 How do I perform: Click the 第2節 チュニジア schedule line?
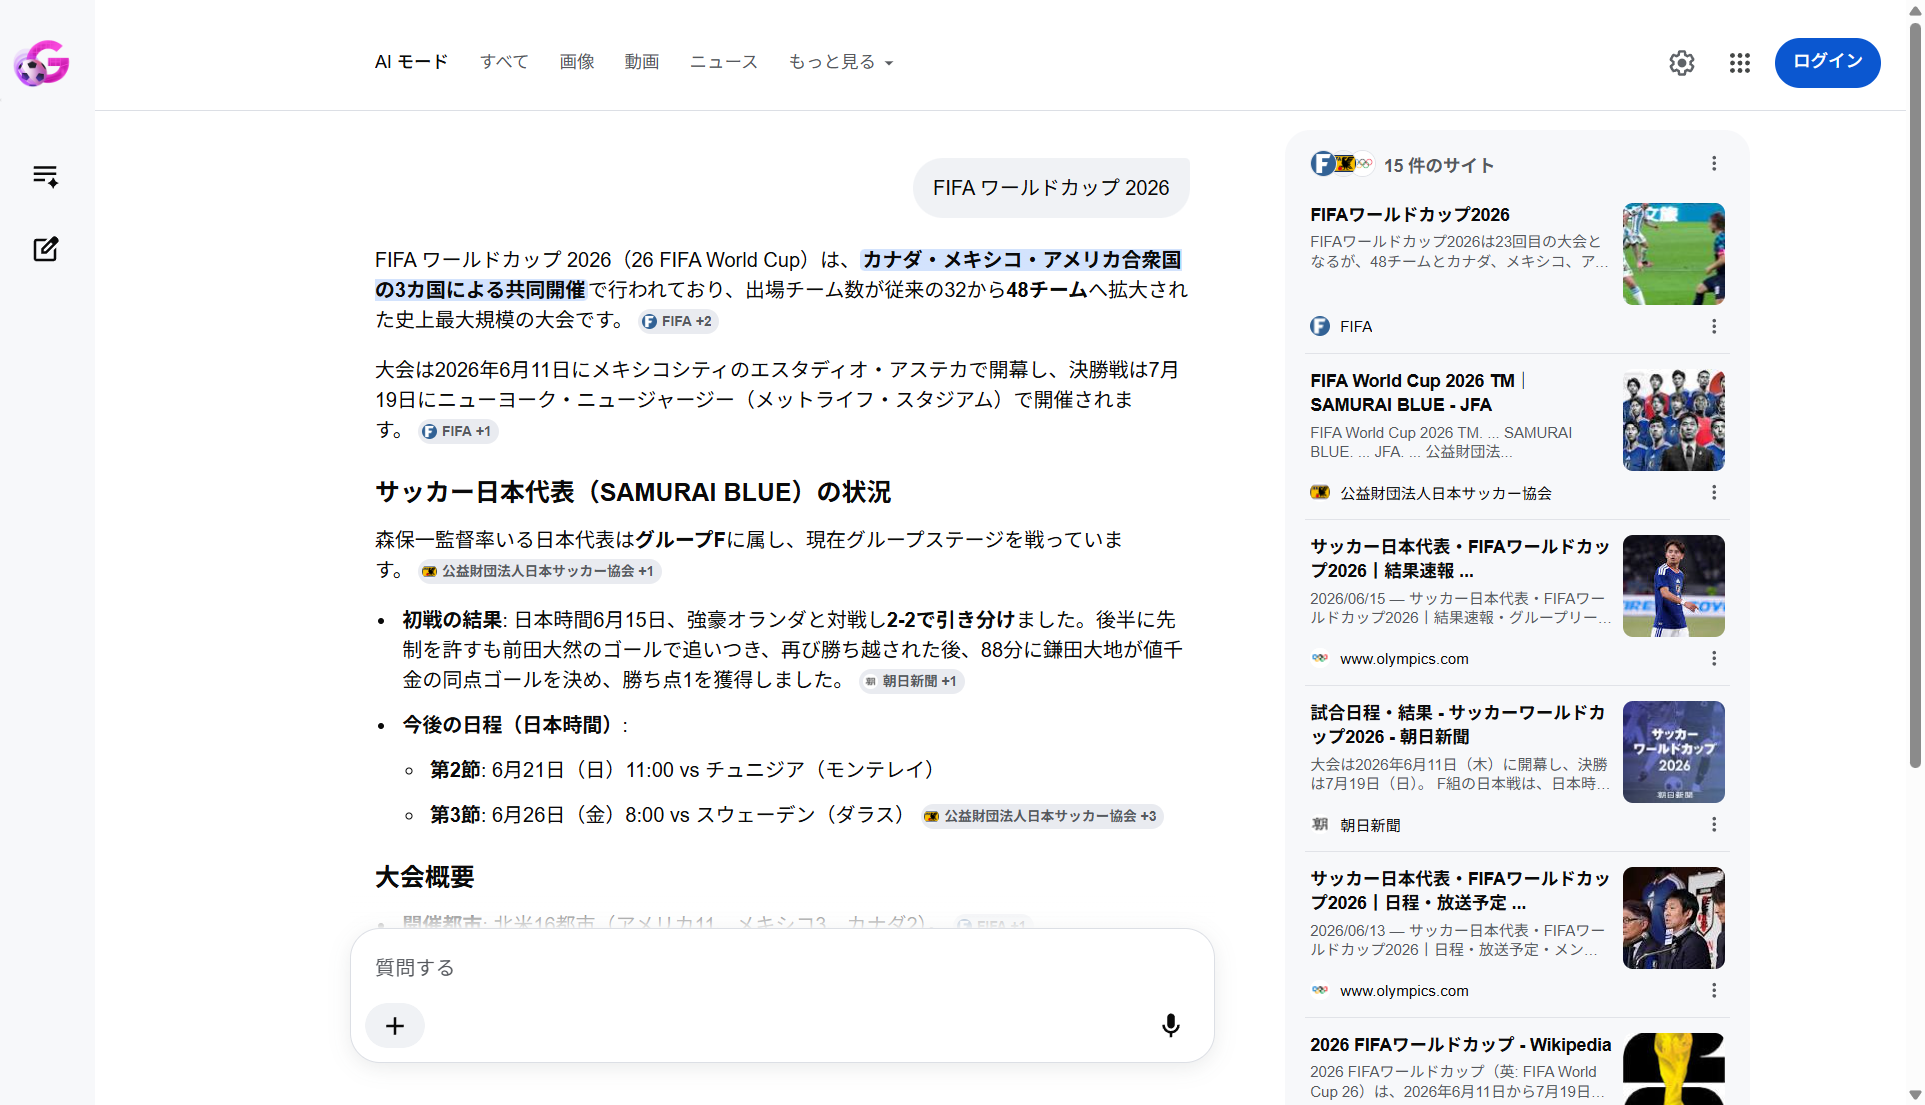click(686, 770)
